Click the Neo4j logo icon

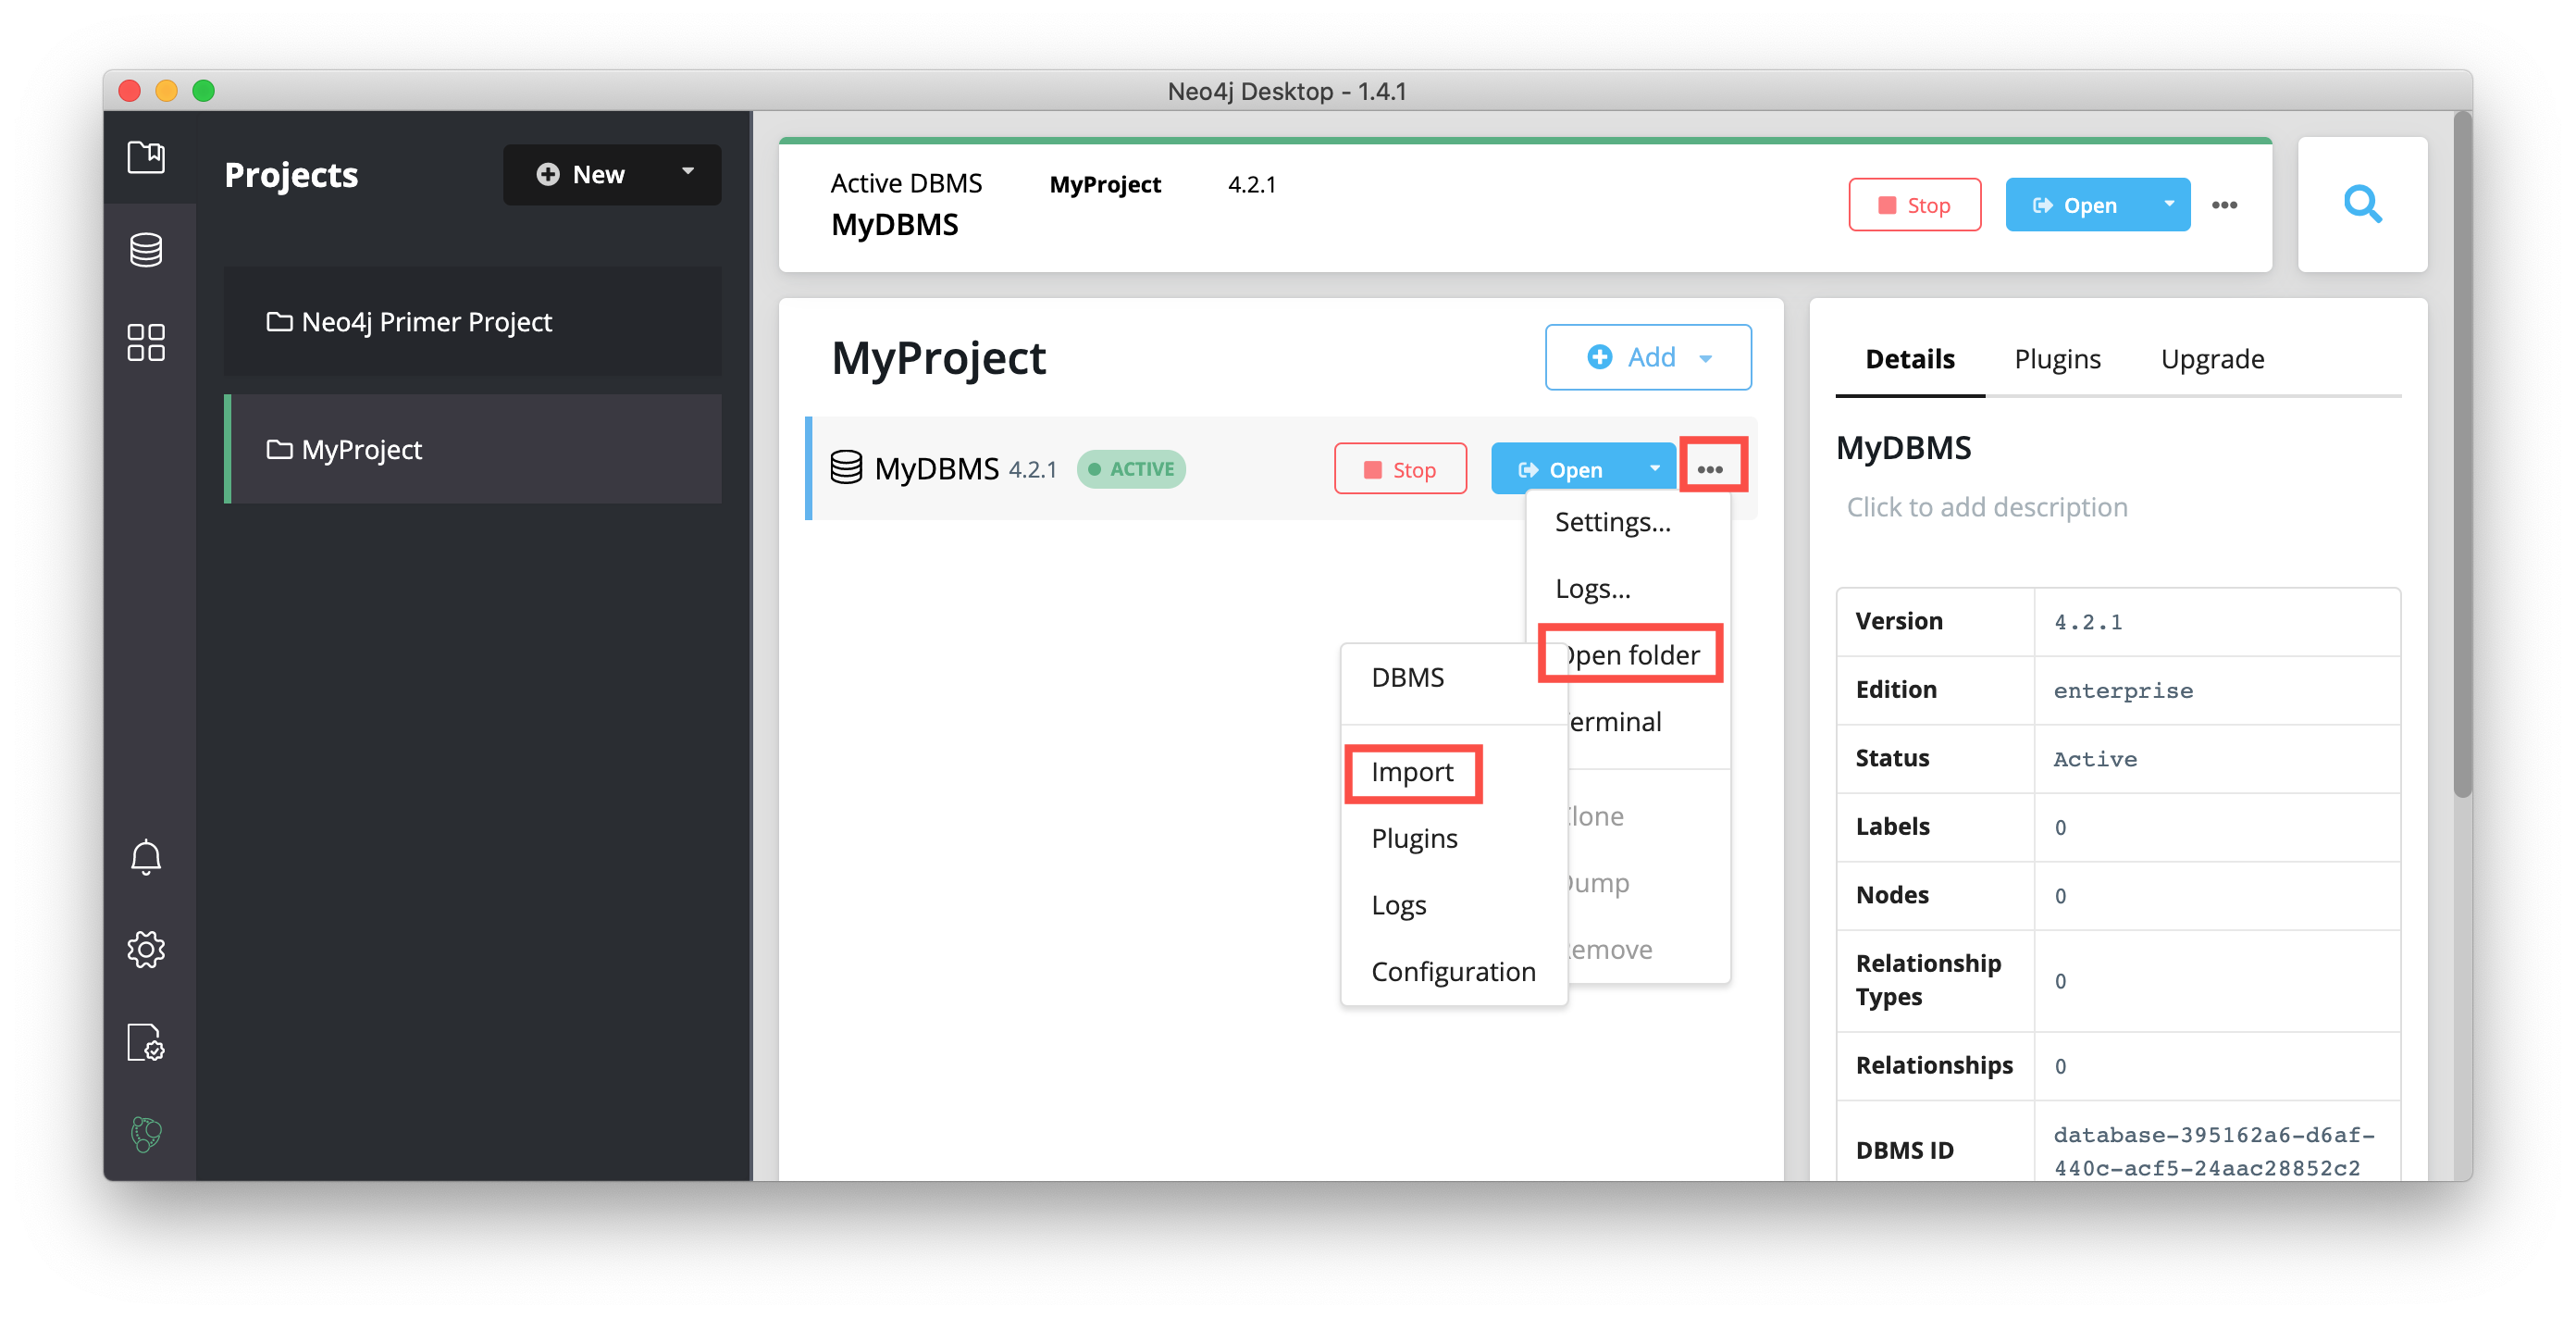click(146, 1134)
